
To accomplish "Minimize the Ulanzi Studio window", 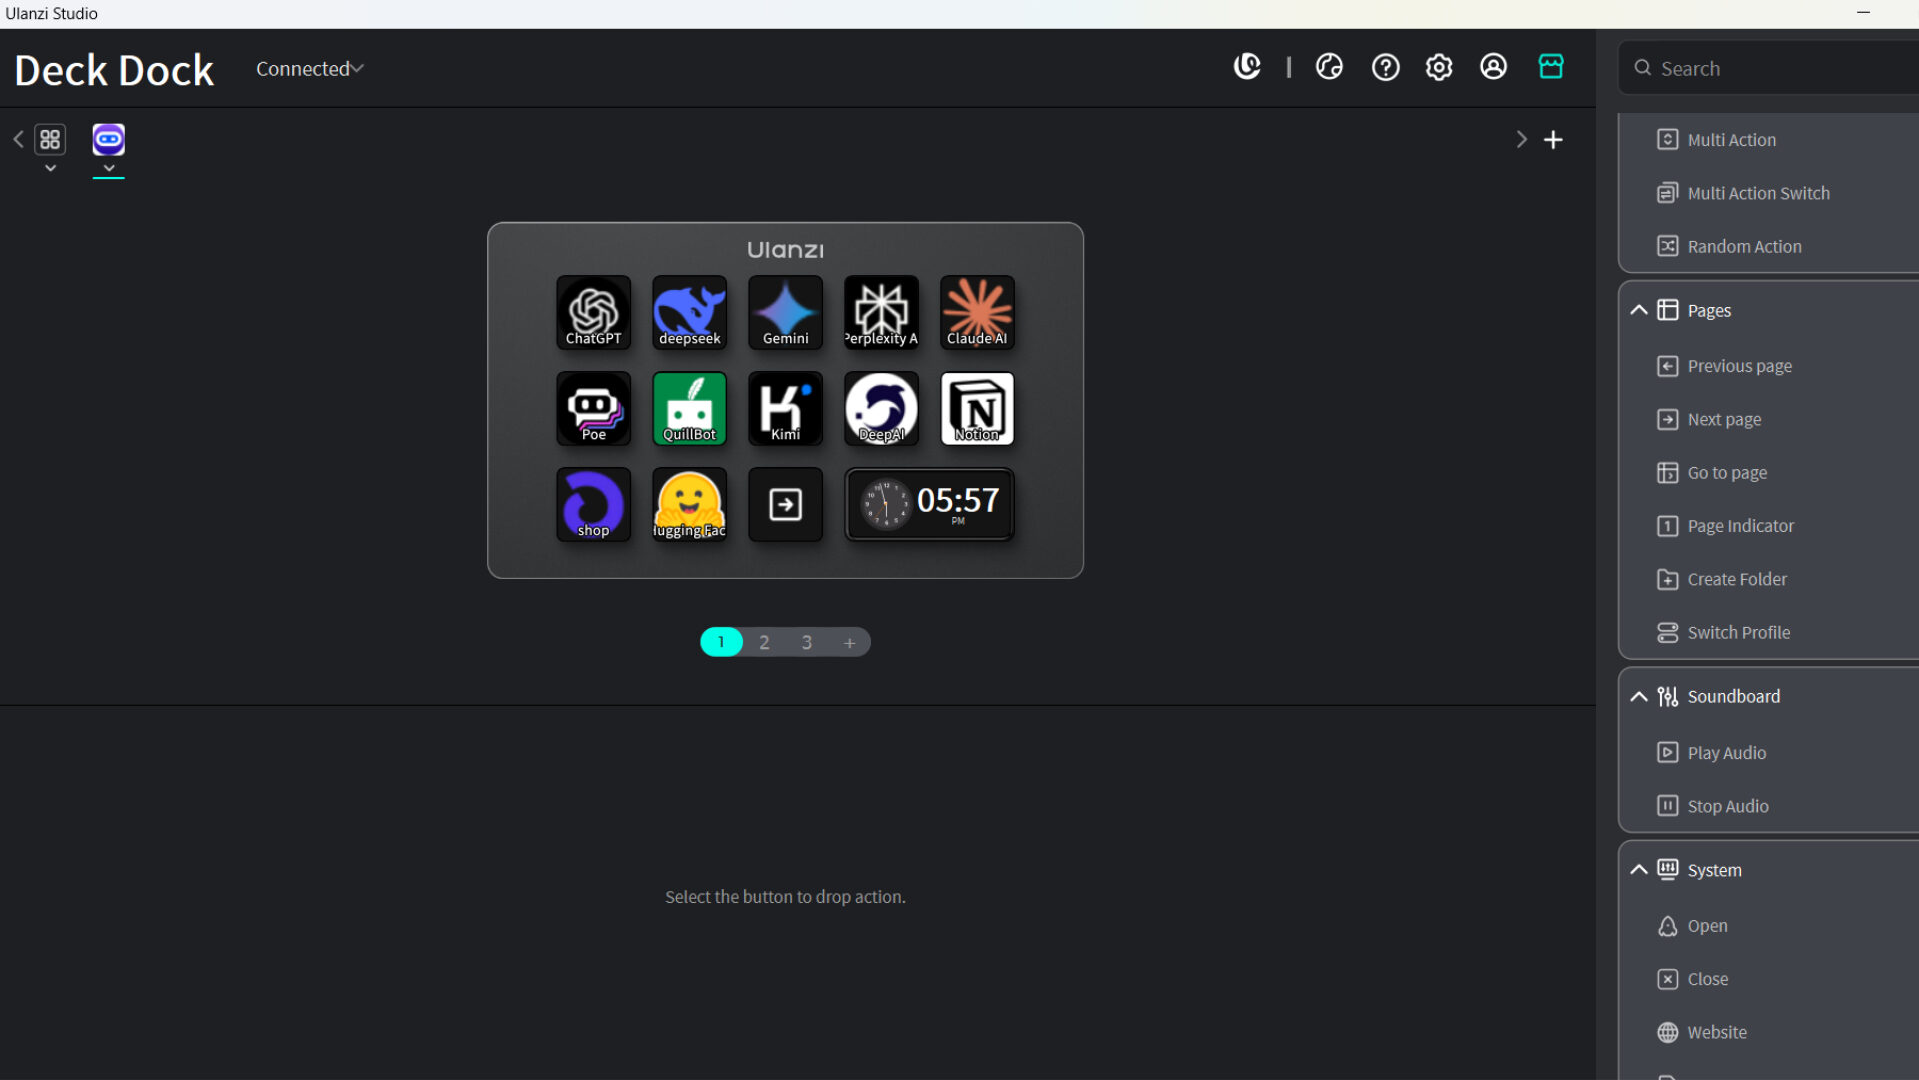I will tap(1863, 13).
